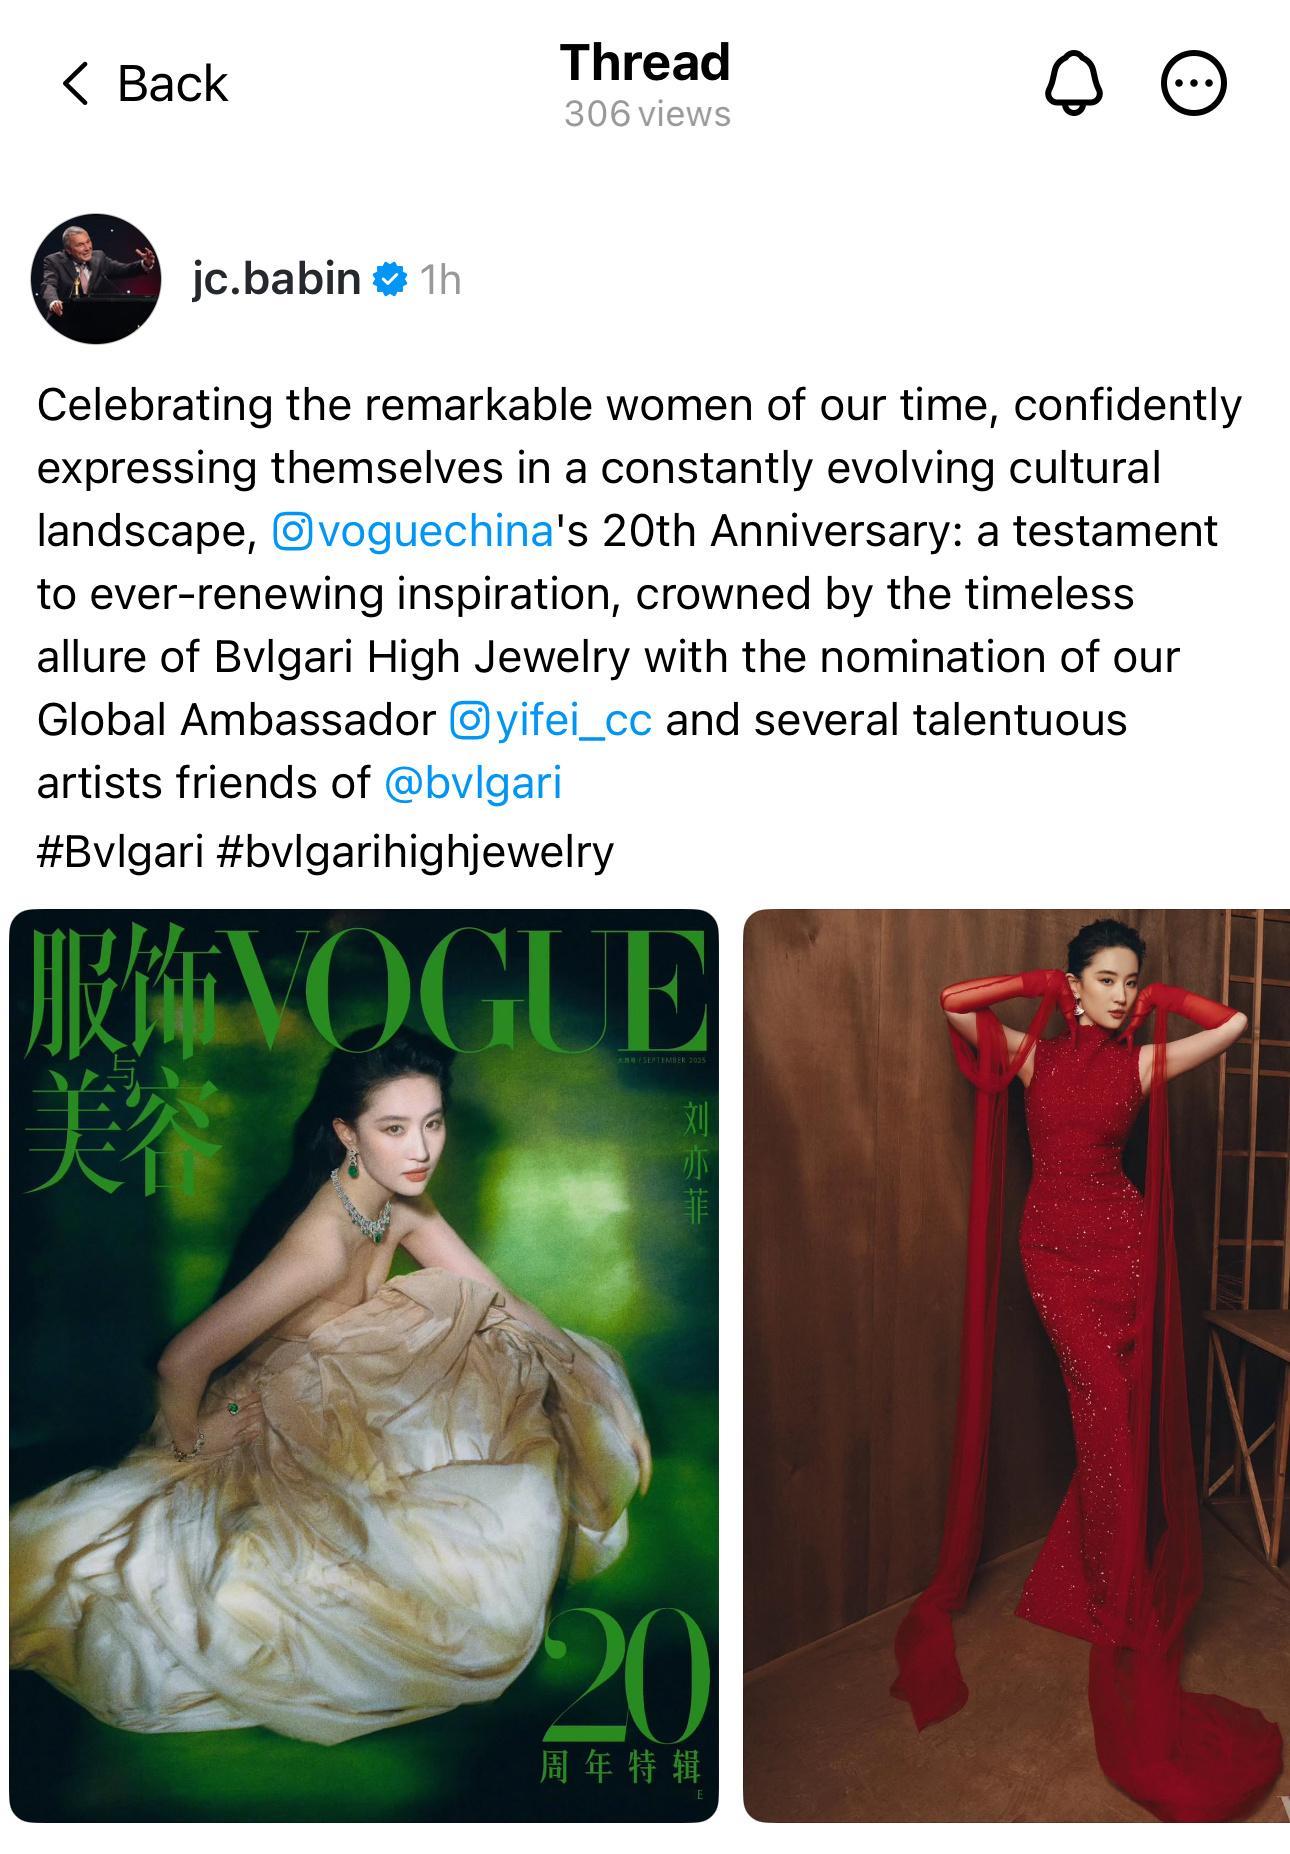The width and height of the screenshot is (1290, 1854).
Task: Open the three-dot more options menu
Action: click(x=1193, y=83)
